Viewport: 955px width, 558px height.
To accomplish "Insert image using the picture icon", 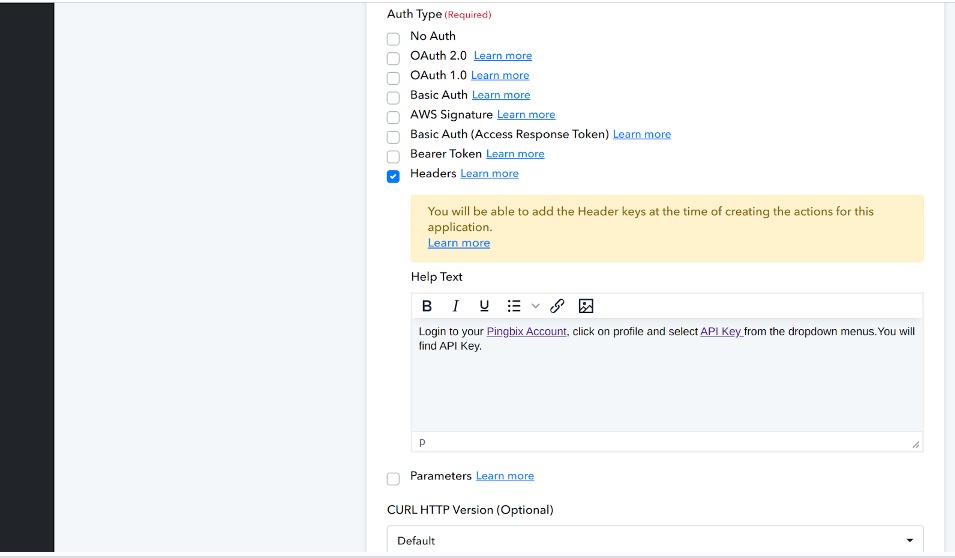I will point(586,306).
